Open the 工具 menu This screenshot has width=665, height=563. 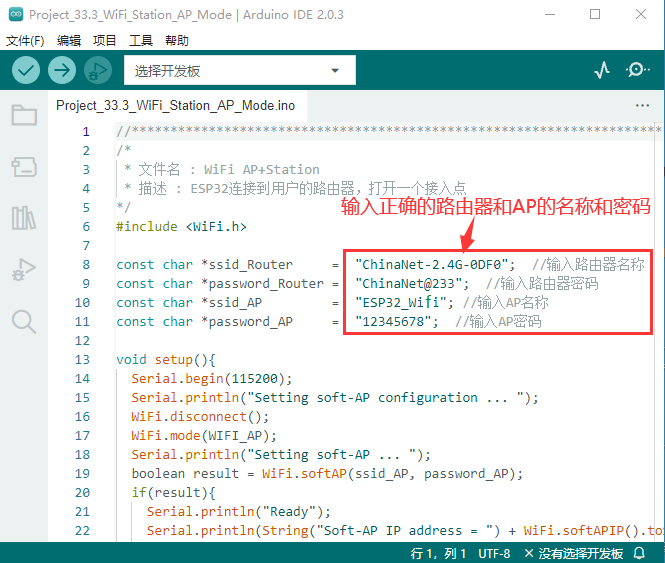coord(141,41)
